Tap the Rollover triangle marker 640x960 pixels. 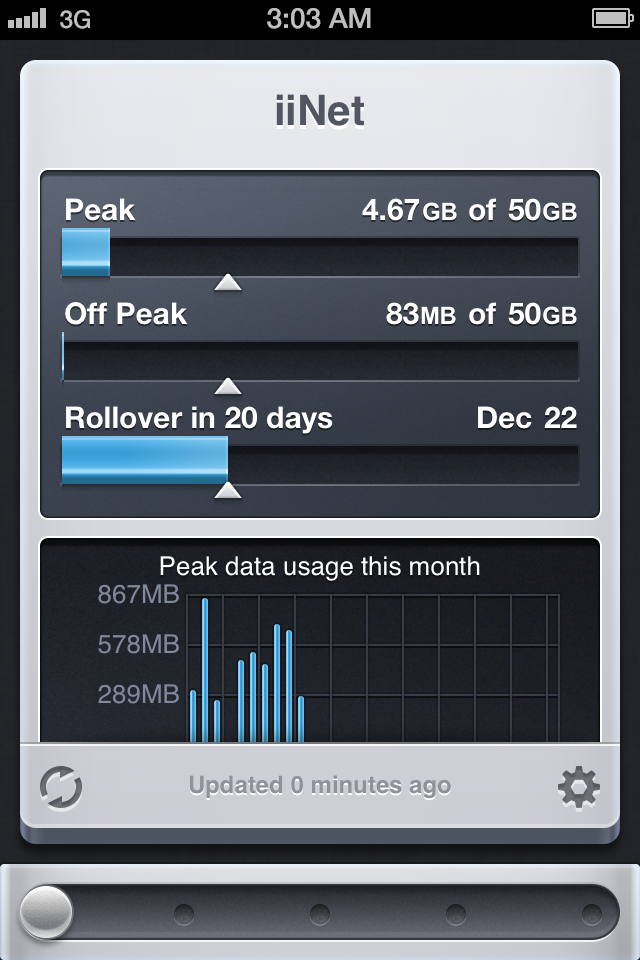point(228,490)
